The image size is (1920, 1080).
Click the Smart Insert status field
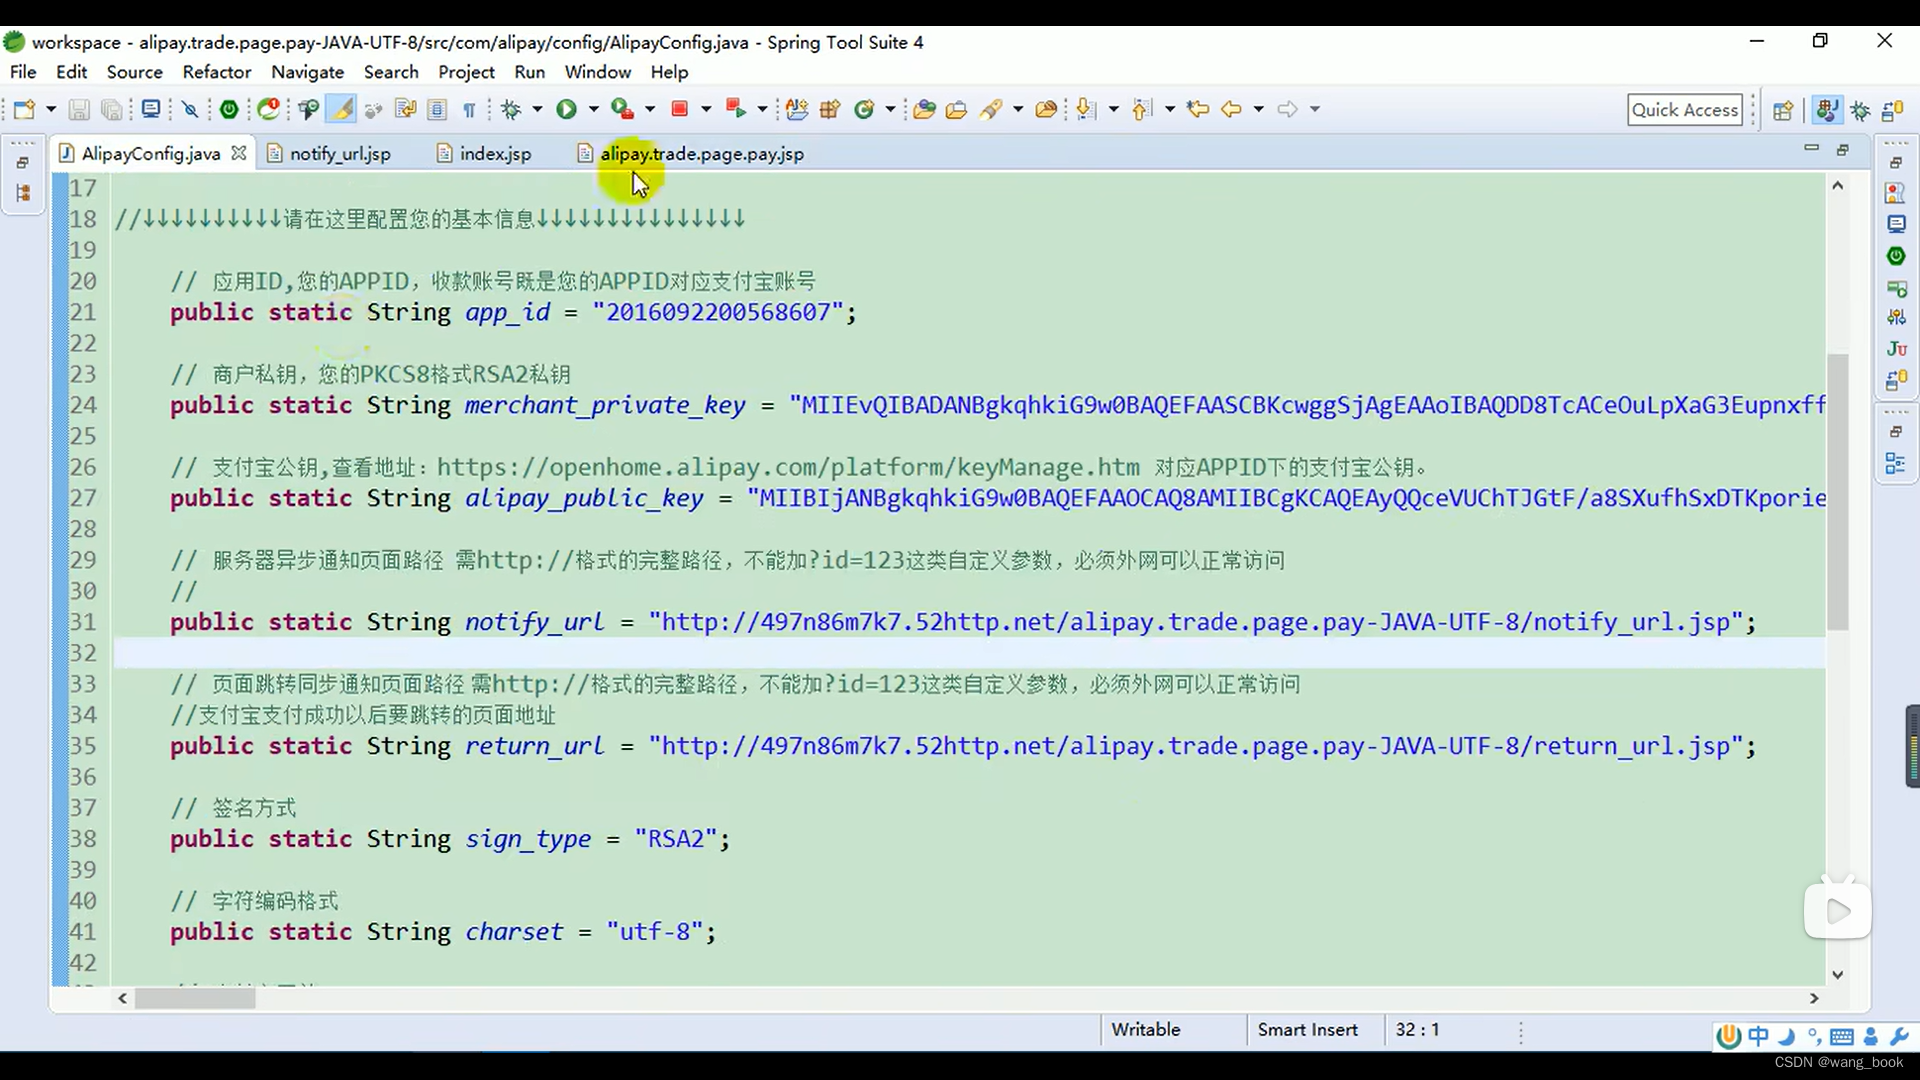pyautogui.click(x=1307, y=1030)
